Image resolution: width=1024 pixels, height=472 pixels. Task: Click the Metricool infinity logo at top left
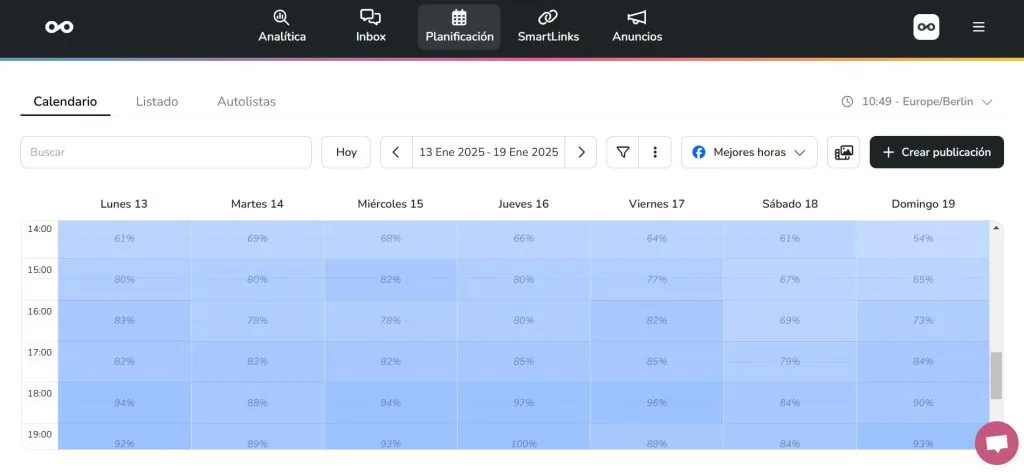point(59,27)
